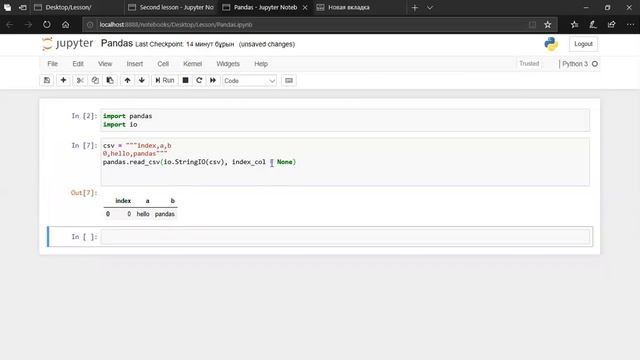Insert cell below with plus icon
Viewport: 640px width, 360px height.
point(63,80)
